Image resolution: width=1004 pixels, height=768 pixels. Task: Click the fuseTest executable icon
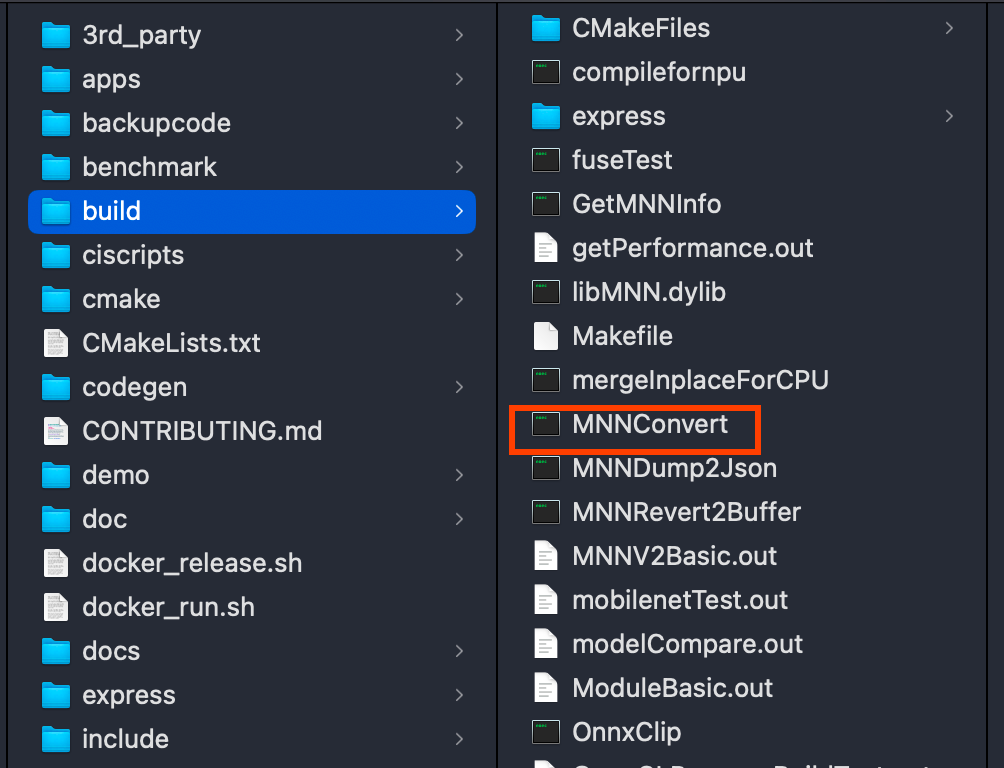tap(545, 160)
